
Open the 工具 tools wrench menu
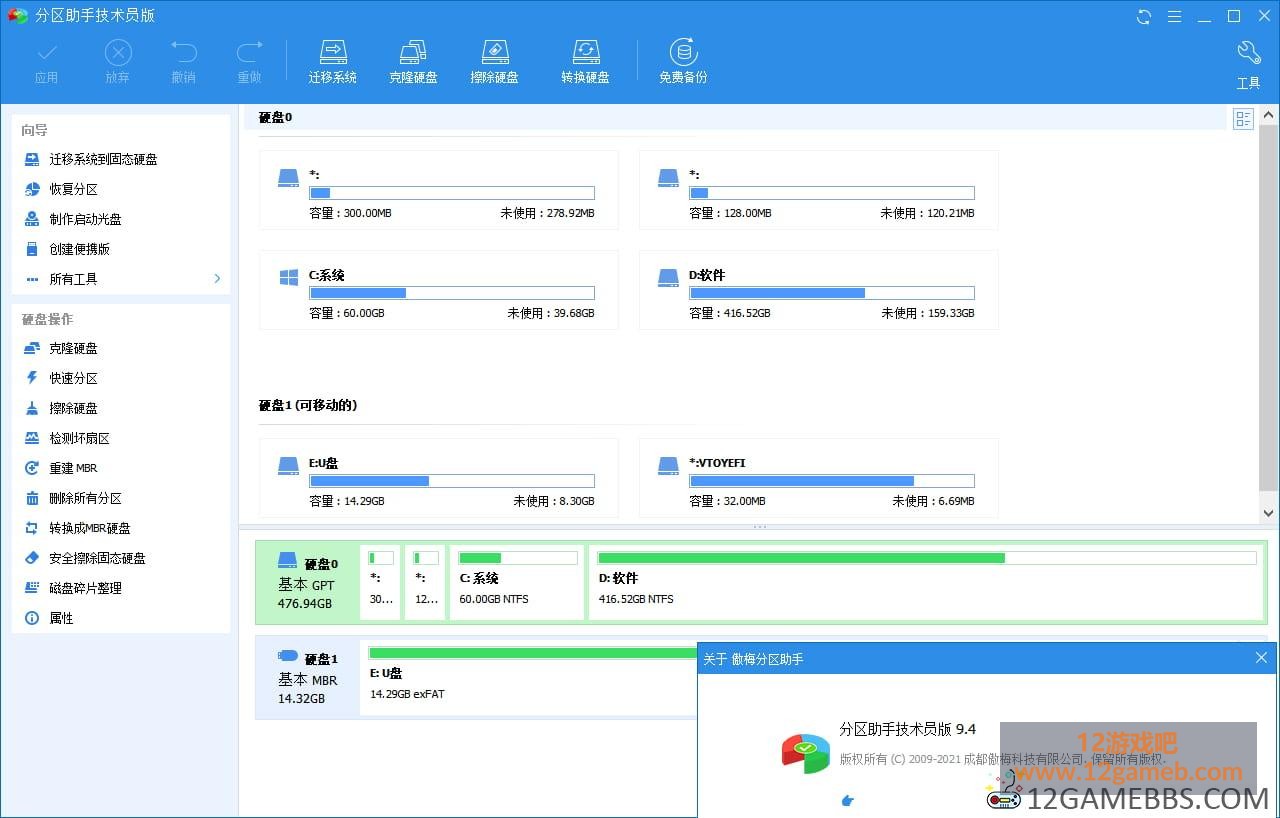coord(1248,65)
